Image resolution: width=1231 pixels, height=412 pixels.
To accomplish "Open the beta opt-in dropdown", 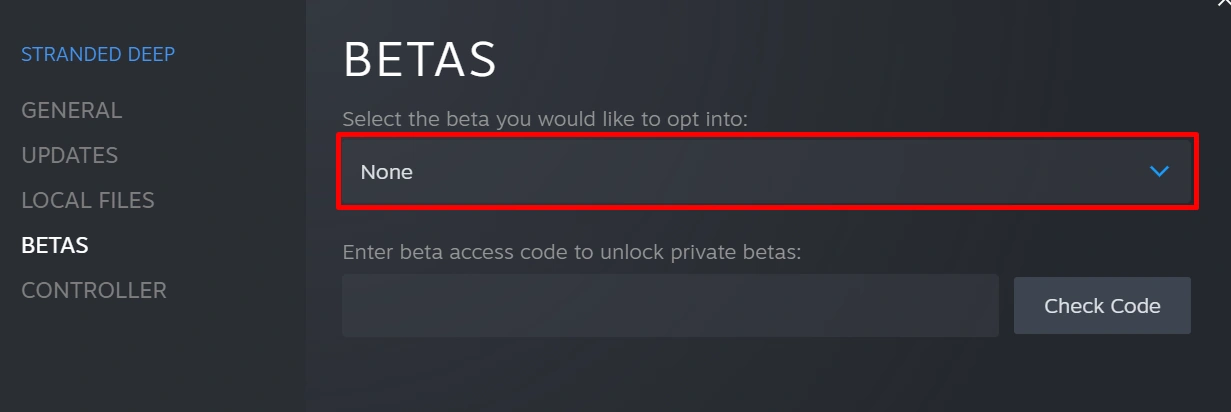I will coord(767,172).
